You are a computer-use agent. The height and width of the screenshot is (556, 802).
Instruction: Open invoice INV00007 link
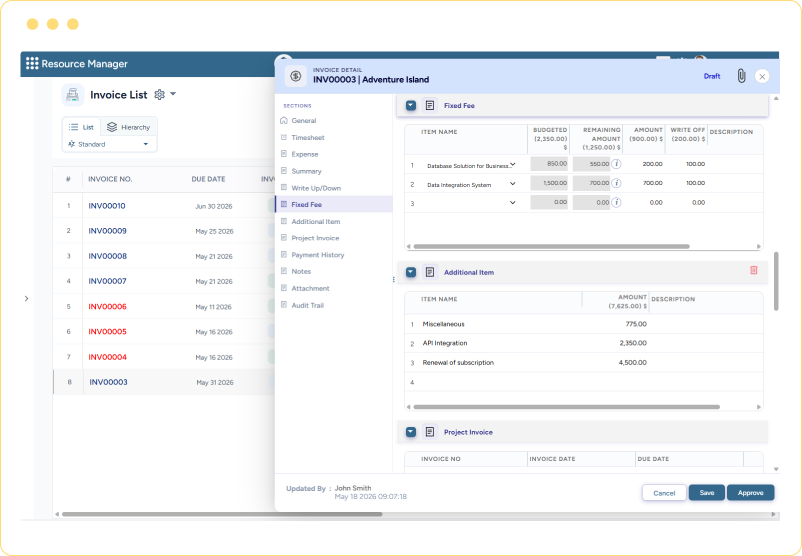[x=107, y=281]
